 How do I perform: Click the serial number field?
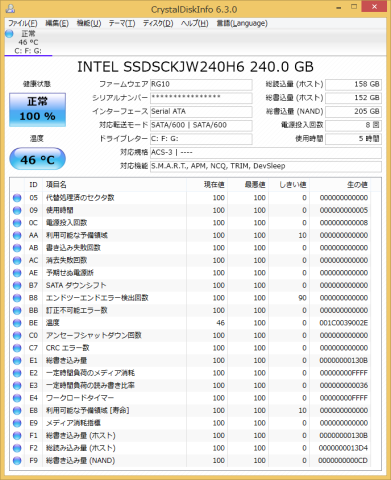(201, 98)
